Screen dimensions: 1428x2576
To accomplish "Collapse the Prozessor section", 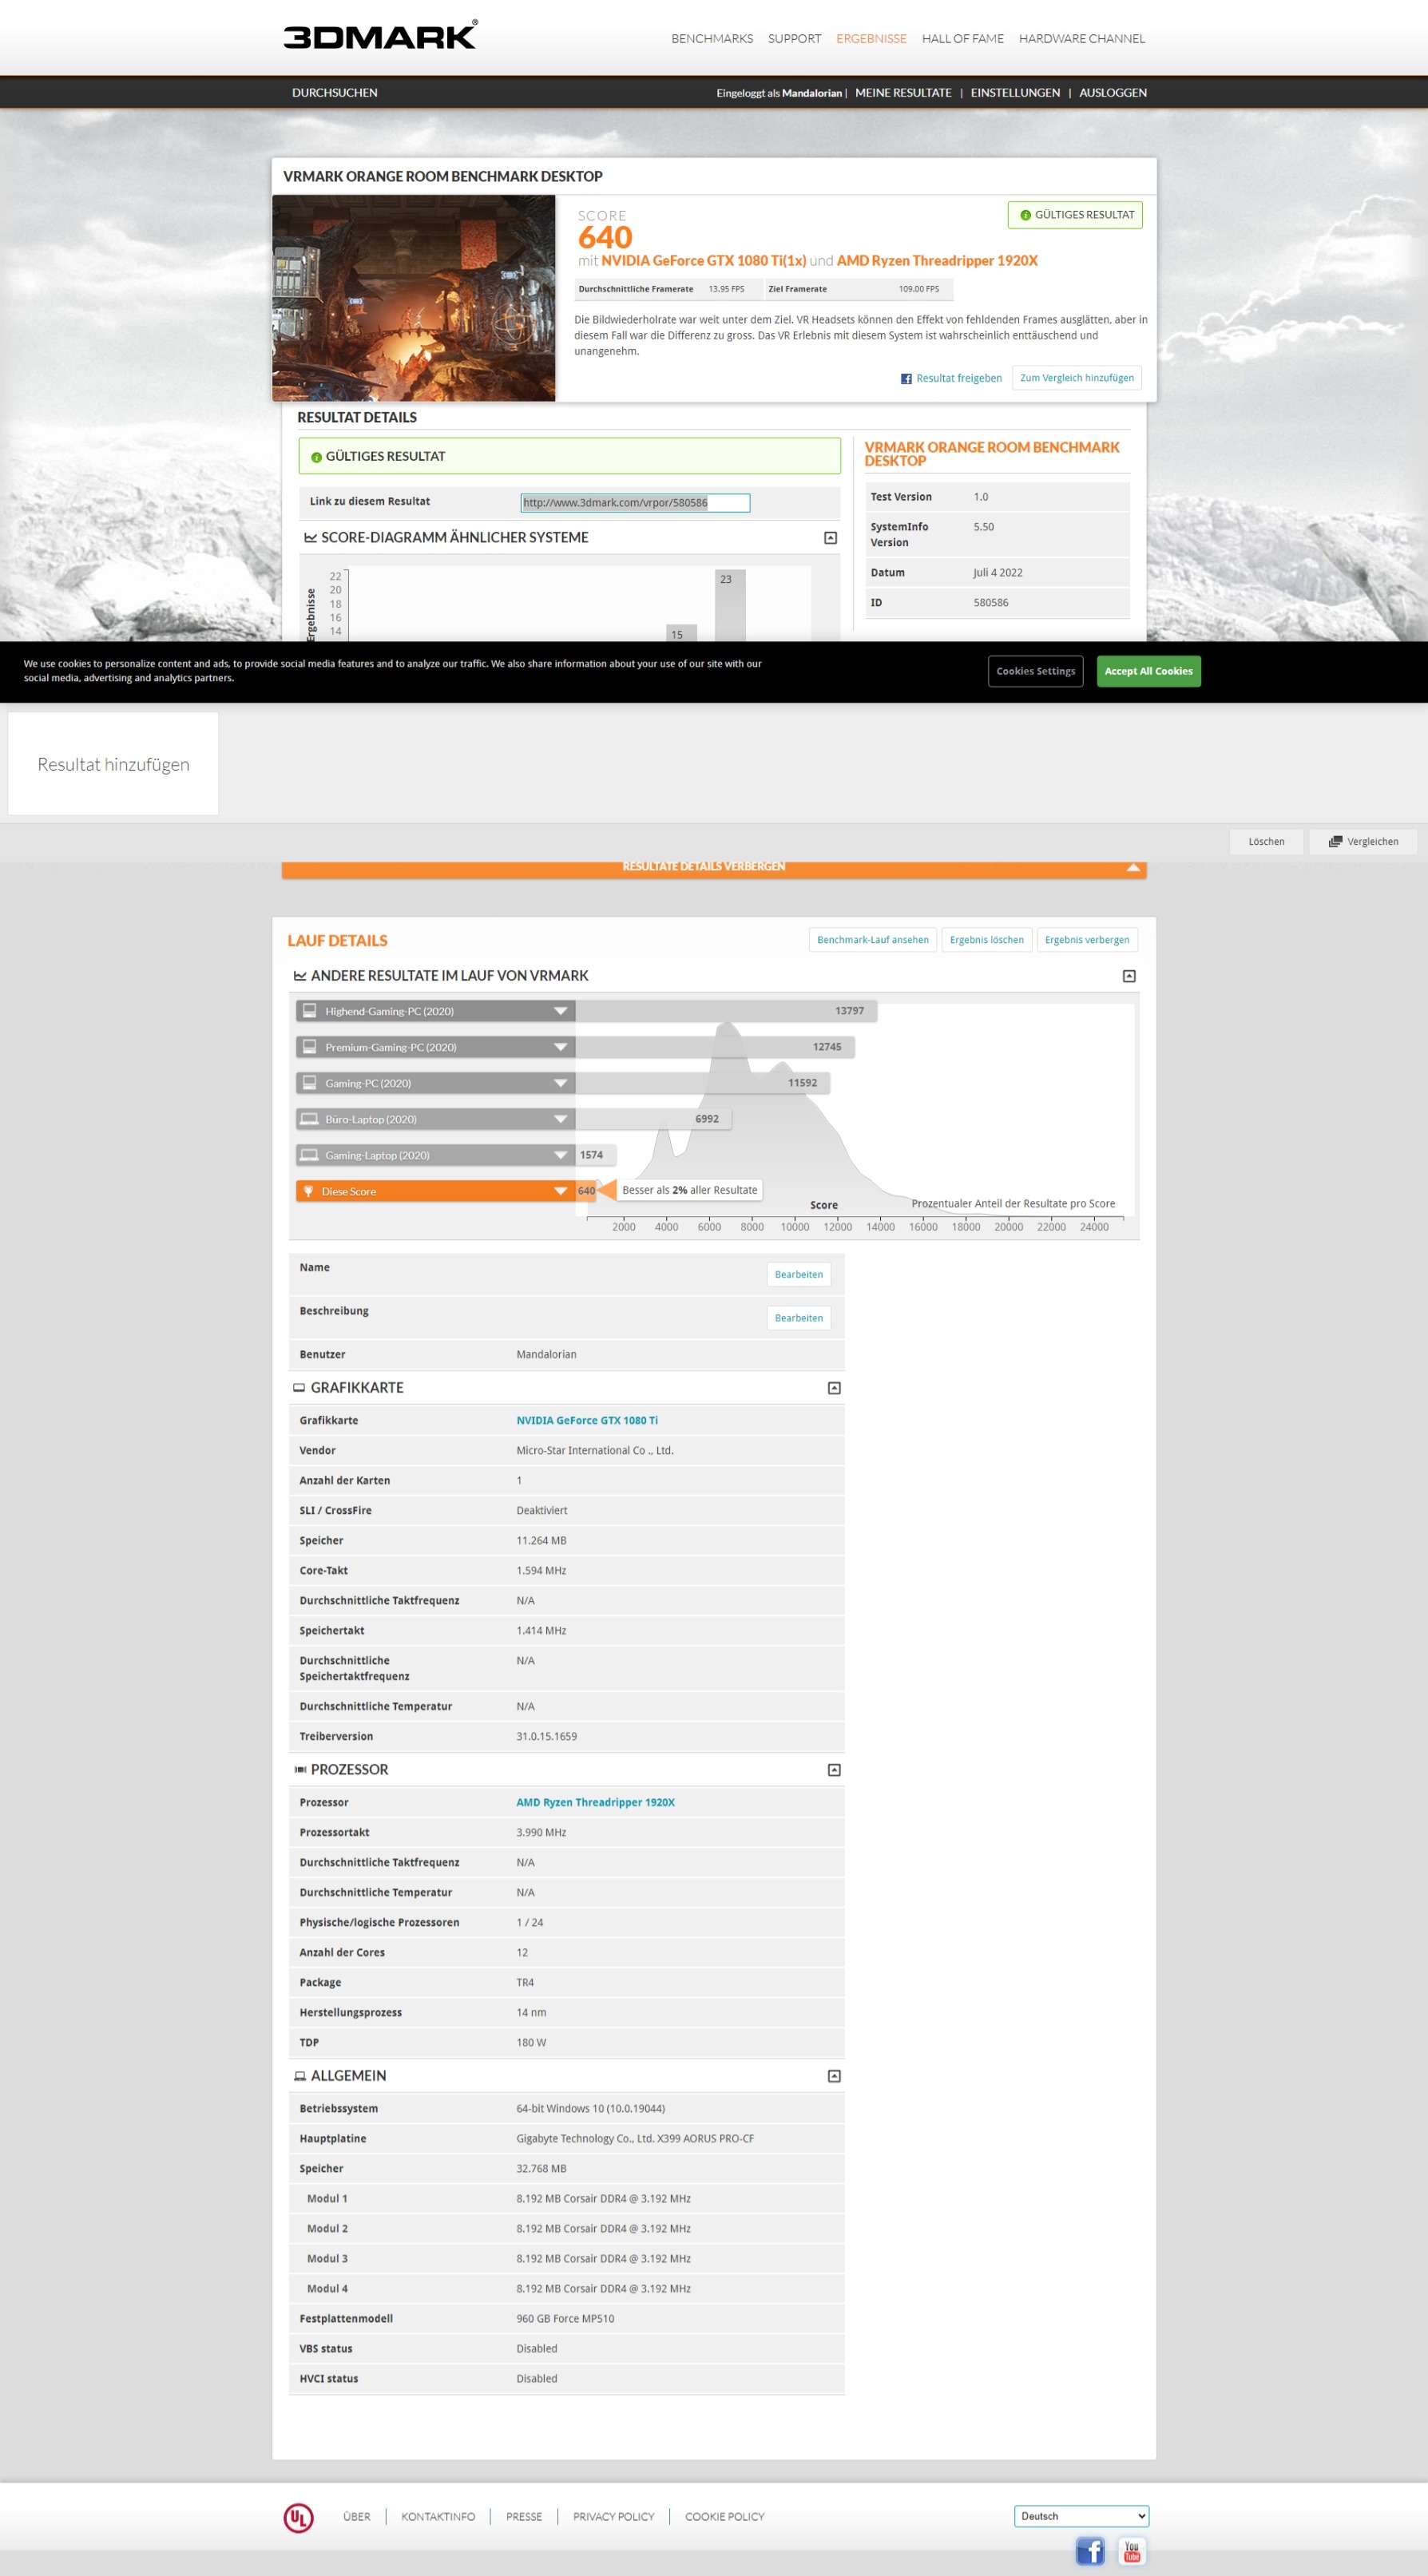I will (x=834, y=1770).
